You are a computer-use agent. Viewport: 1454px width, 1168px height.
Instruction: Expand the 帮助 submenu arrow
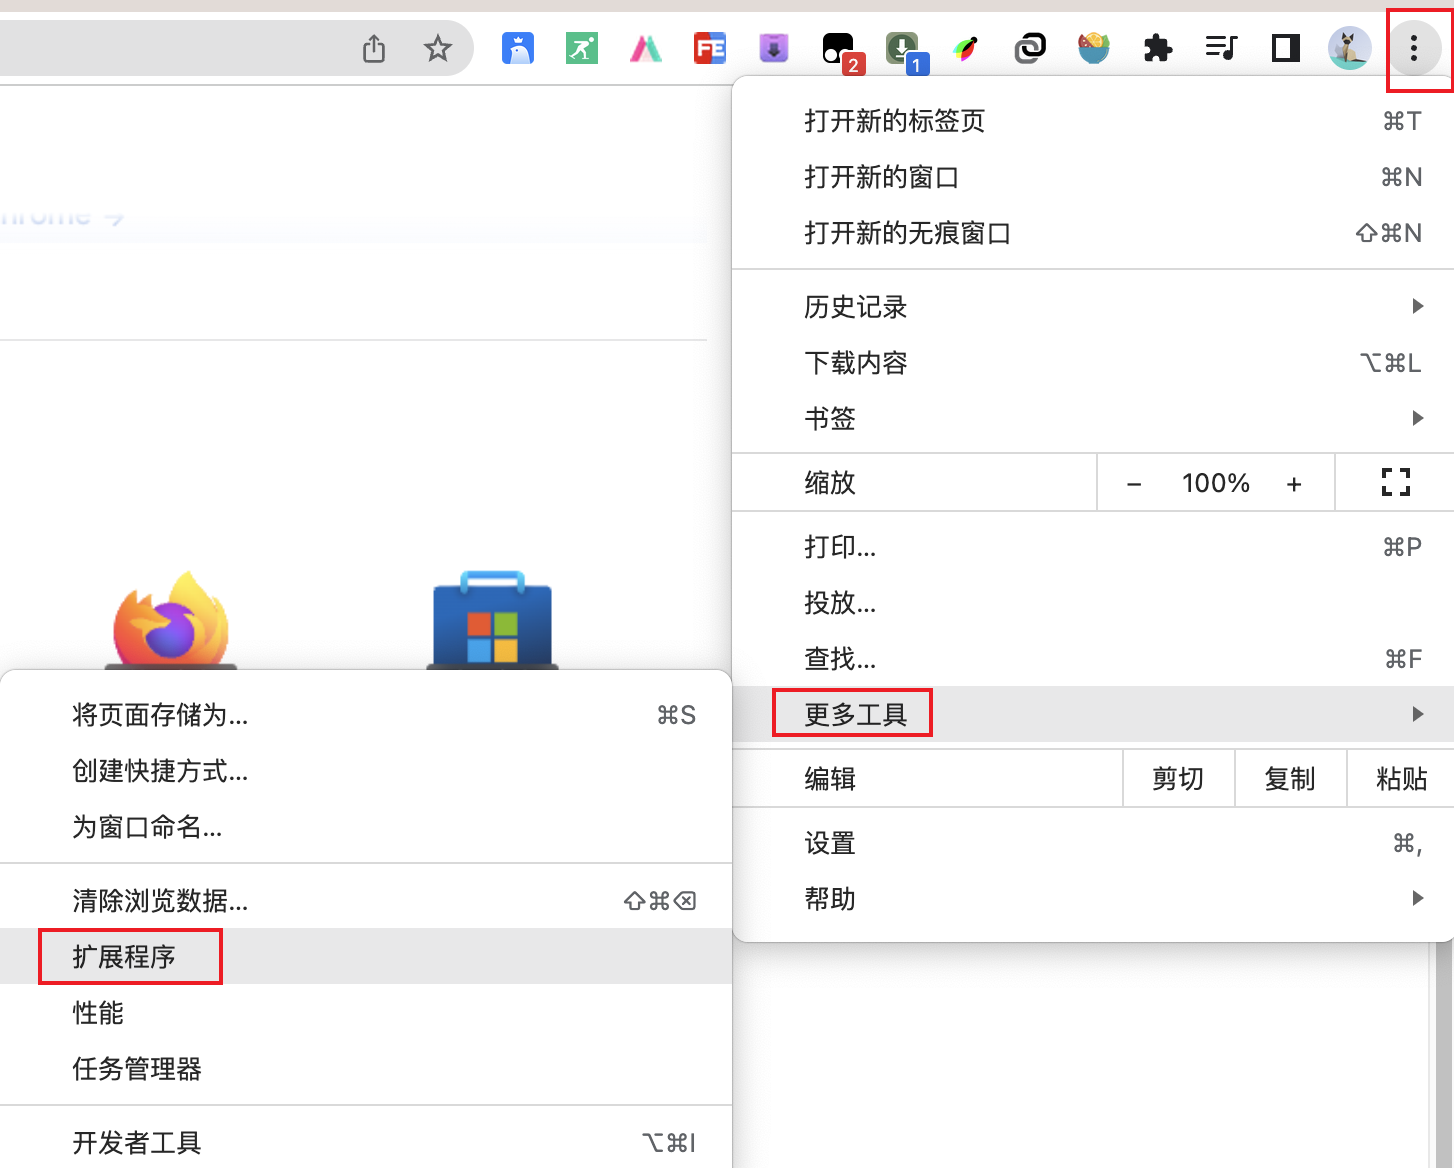tap(1418, 898)
